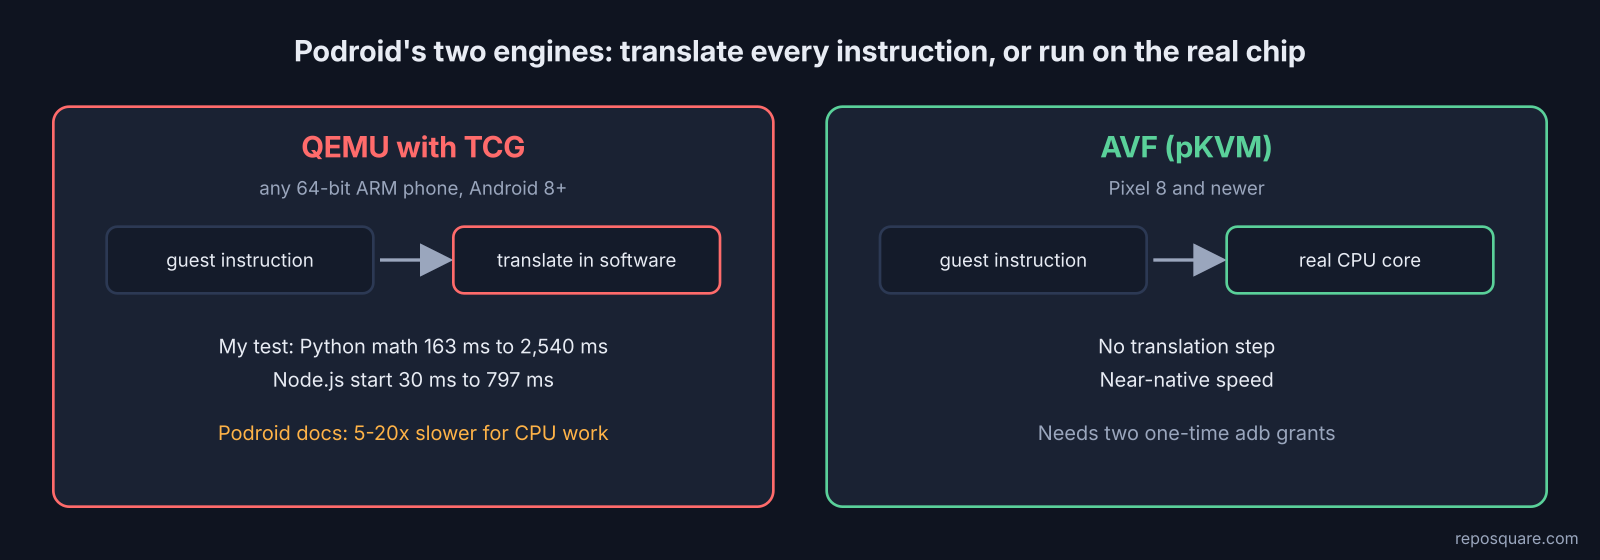Select the "AVF (pKVM)" heading
Screen dimensions: 1600x560
[x=1186, y=147]
